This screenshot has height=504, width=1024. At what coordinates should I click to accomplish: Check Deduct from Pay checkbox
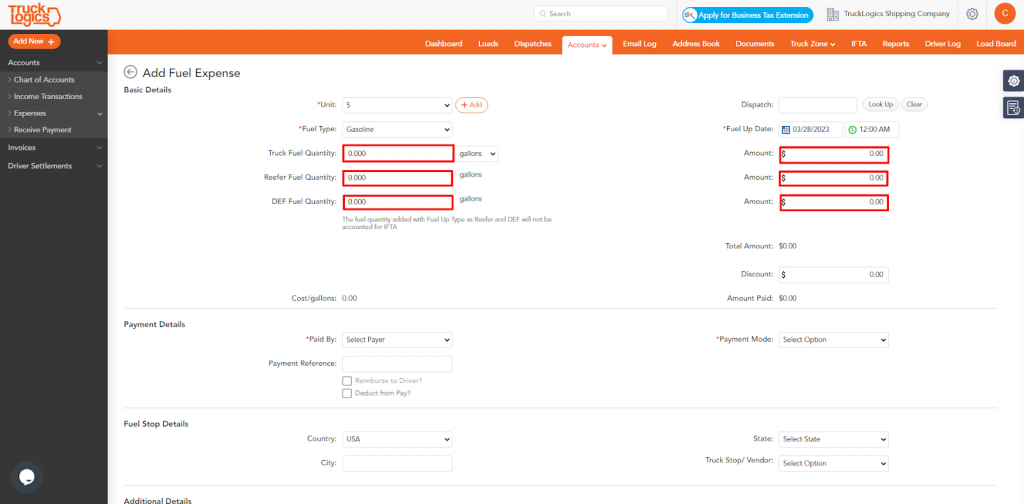(347, 393)
